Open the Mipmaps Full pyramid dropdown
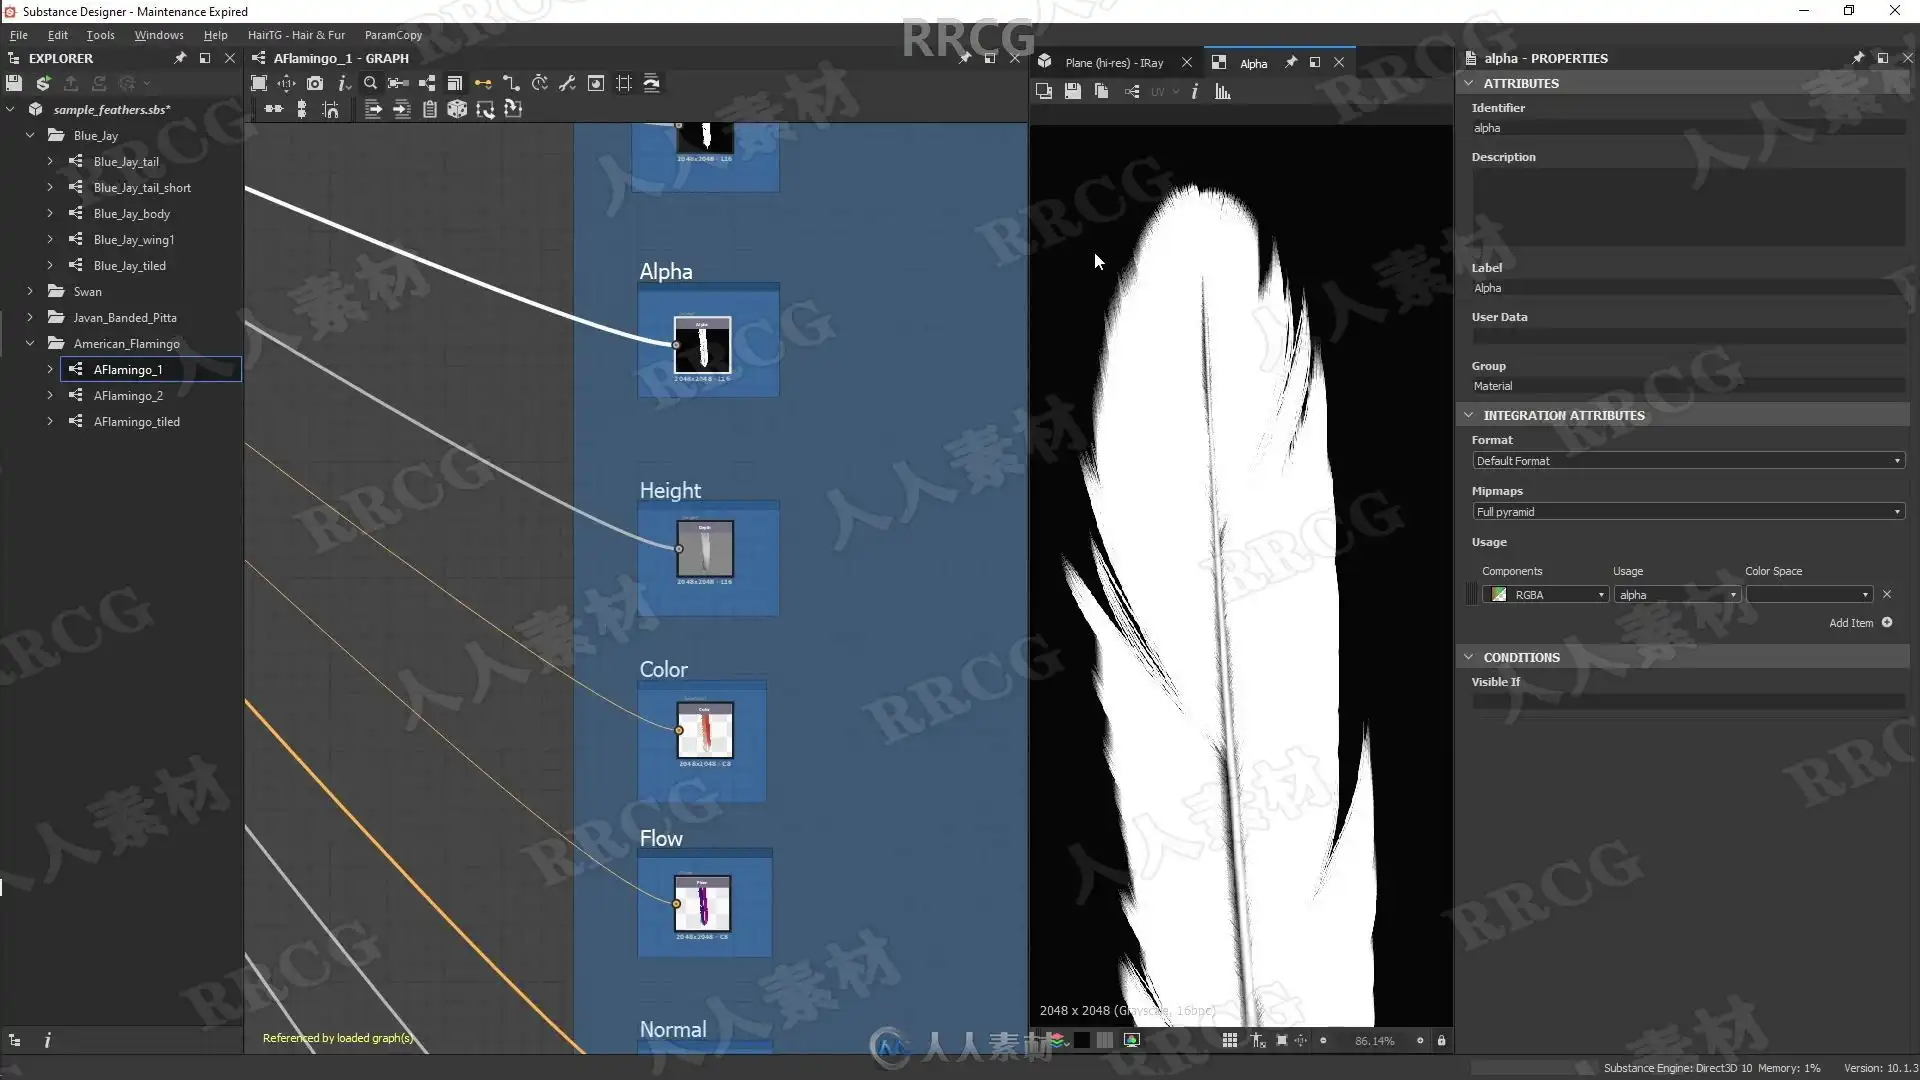Screen dimensions: 1920x1080 tap(1687, 512)
